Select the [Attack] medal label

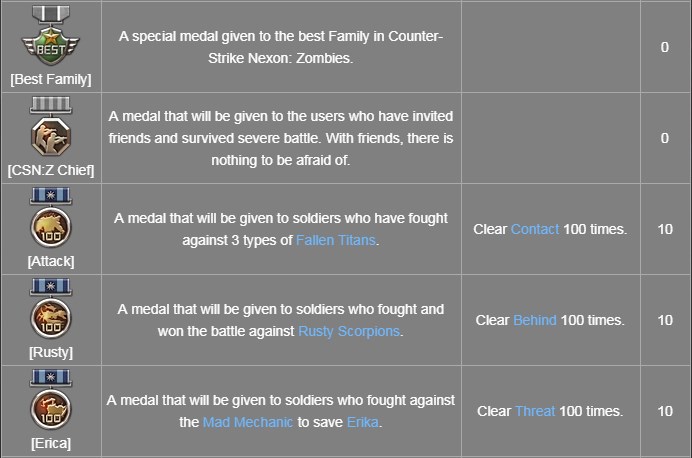(x=50, y=261)
